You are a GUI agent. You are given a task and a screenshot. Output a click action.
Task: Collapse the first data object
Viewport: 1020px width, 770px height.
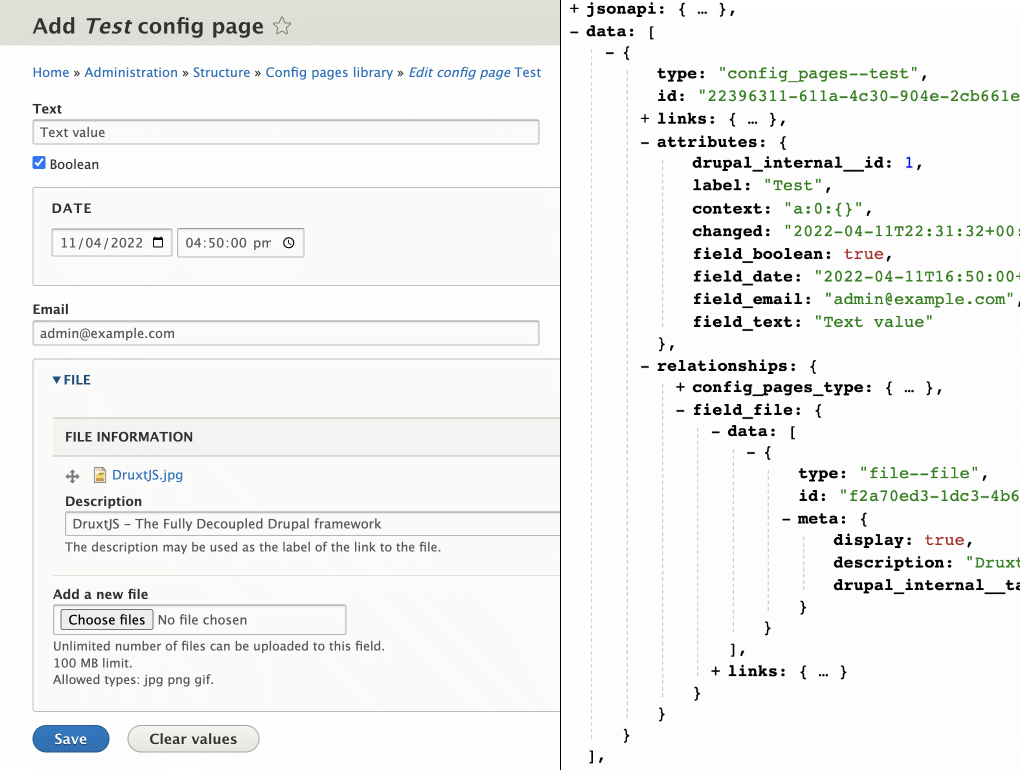(x=610, y=53)
